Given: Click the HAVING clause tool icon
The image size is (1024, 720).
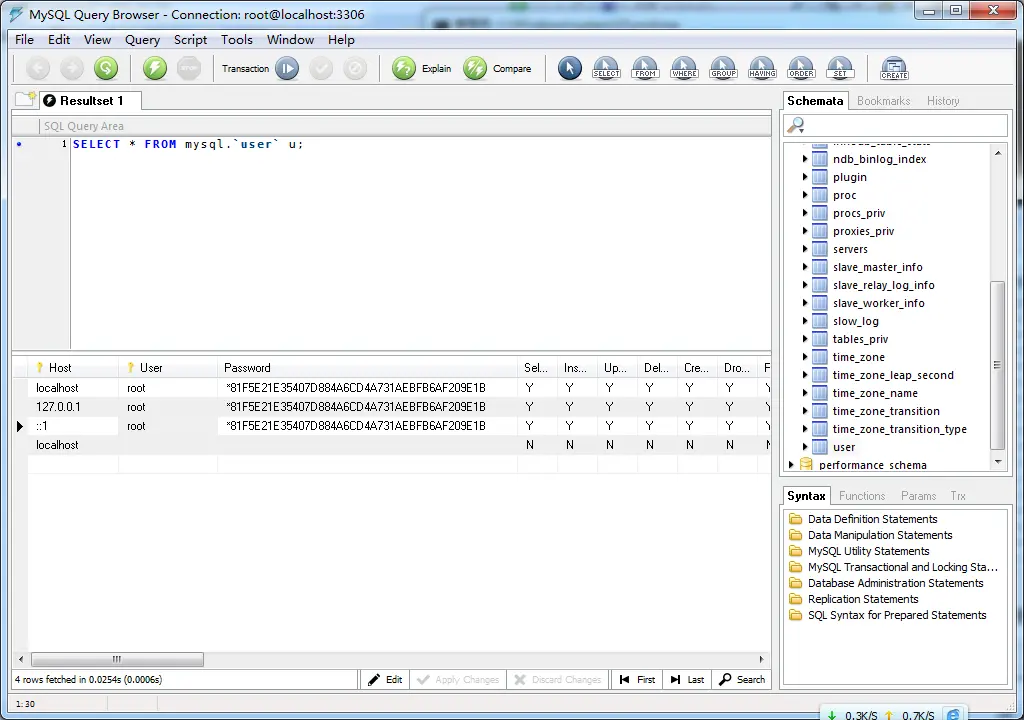Looking at the screenshot, I should [762, 68].
